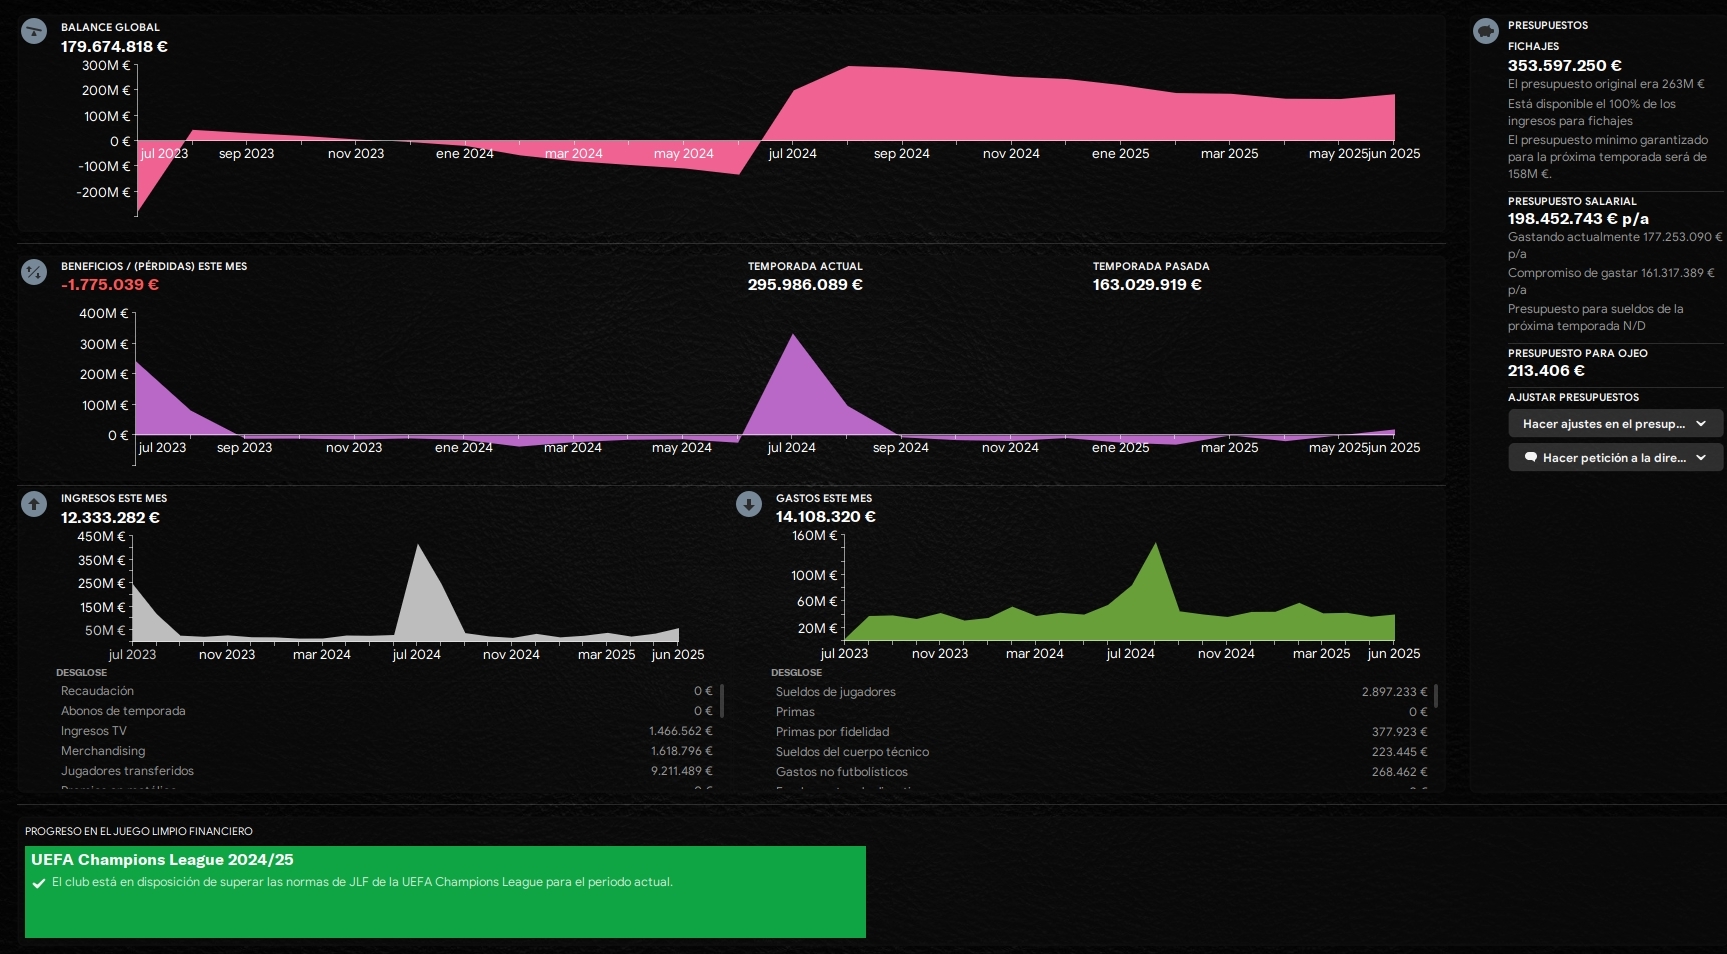
Task: Click the purple monthly profit chart
Action: [765, 390]
